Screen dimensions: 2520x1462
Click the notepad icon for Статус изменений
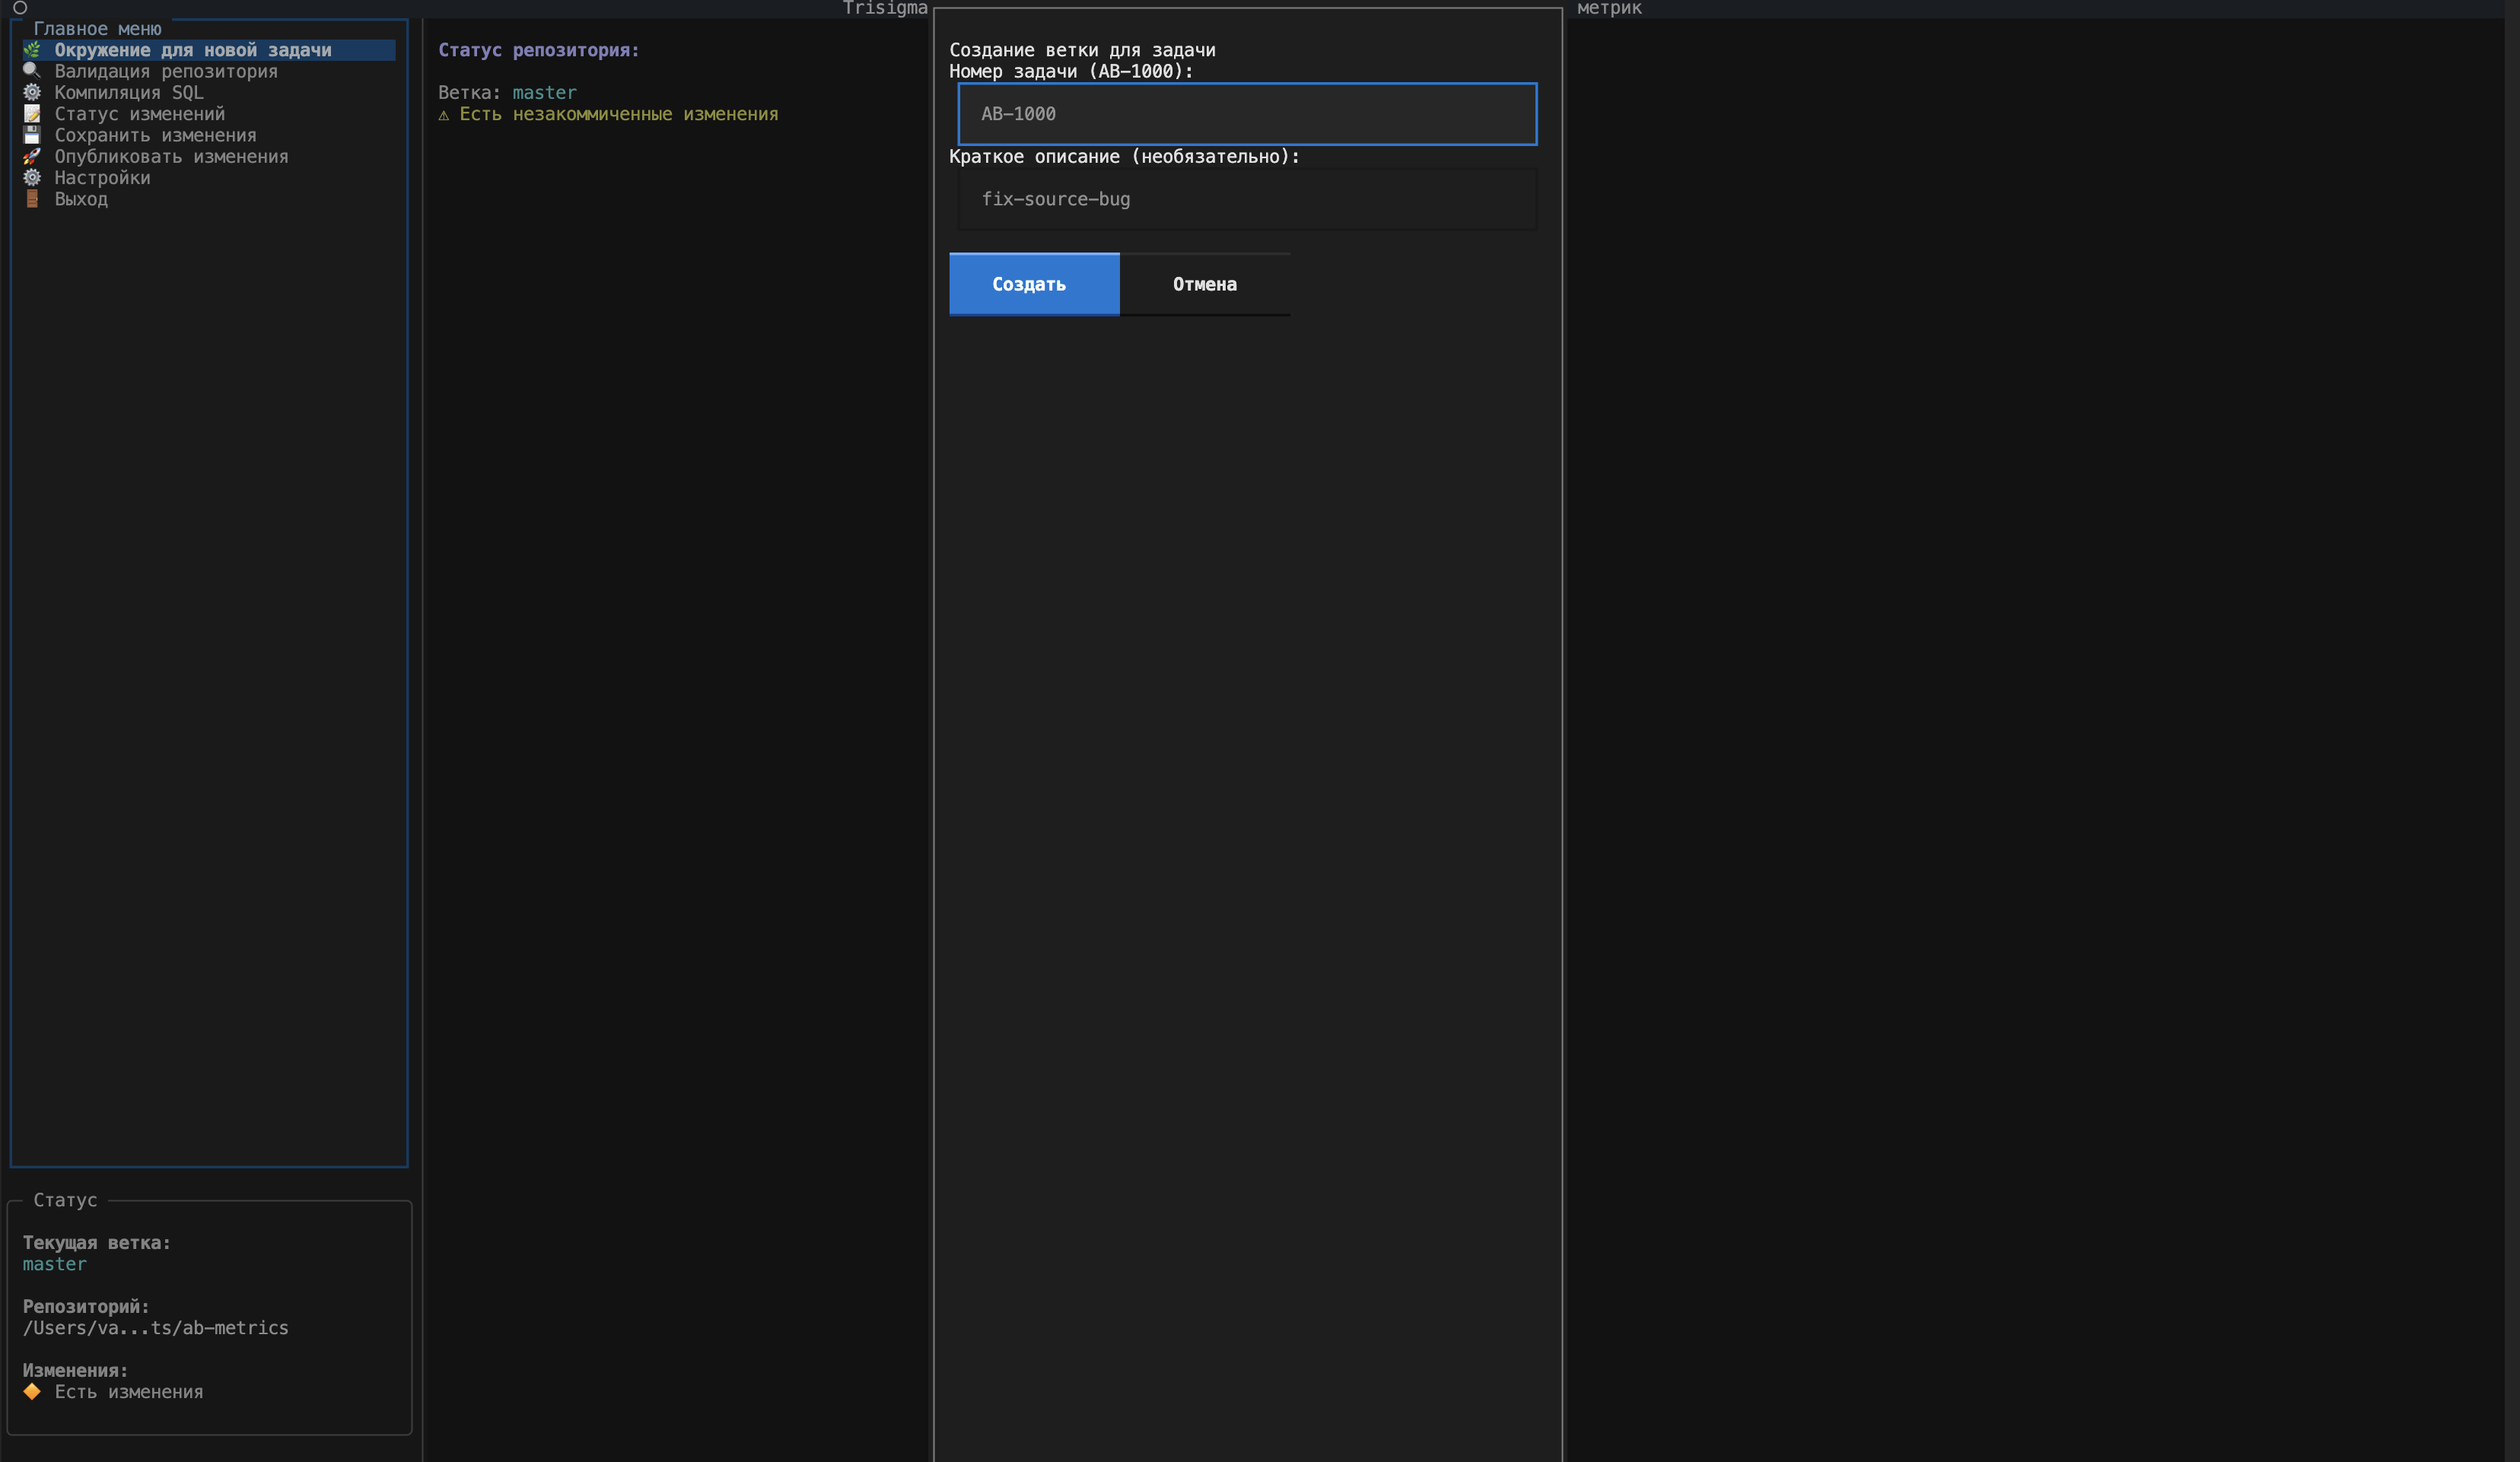32,114
